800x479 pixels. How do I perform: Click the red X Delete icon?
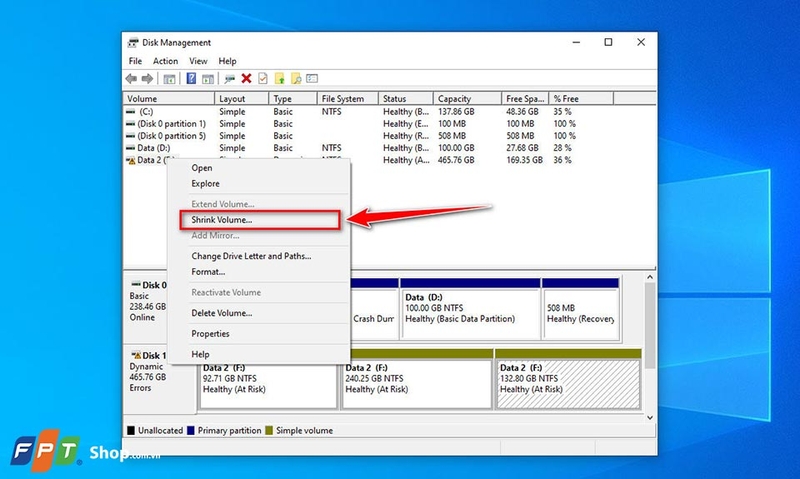(x=246, y=79)
